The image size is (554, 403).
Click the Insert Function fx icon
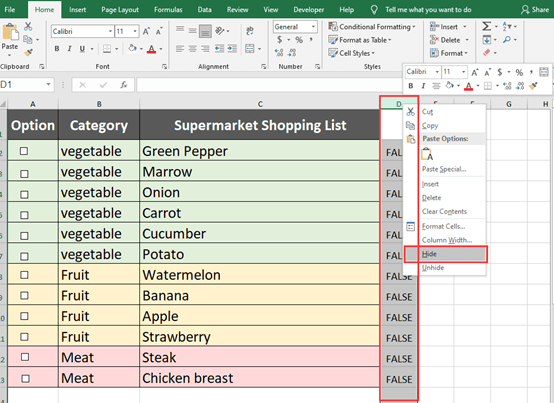click(x=124, y=85)
